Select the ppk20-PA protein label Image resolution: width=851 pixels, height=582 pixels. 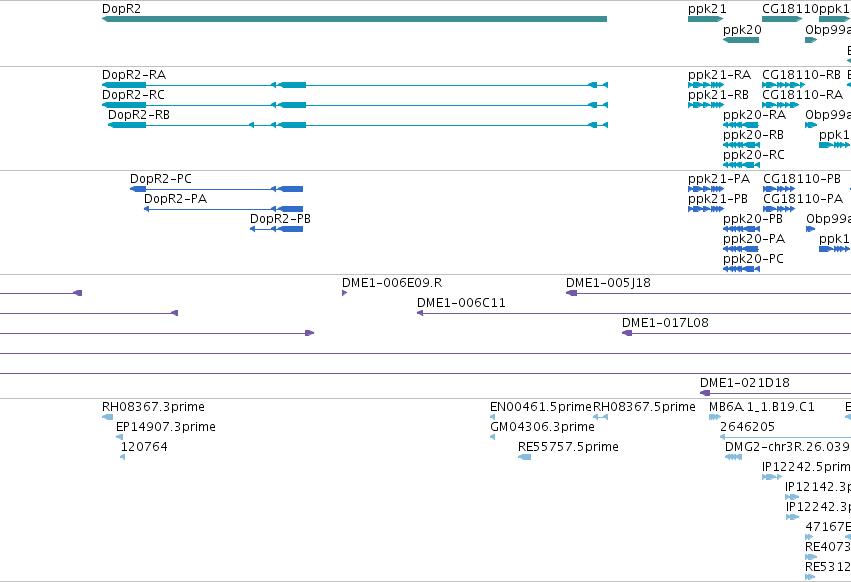[x=754, y=239]
